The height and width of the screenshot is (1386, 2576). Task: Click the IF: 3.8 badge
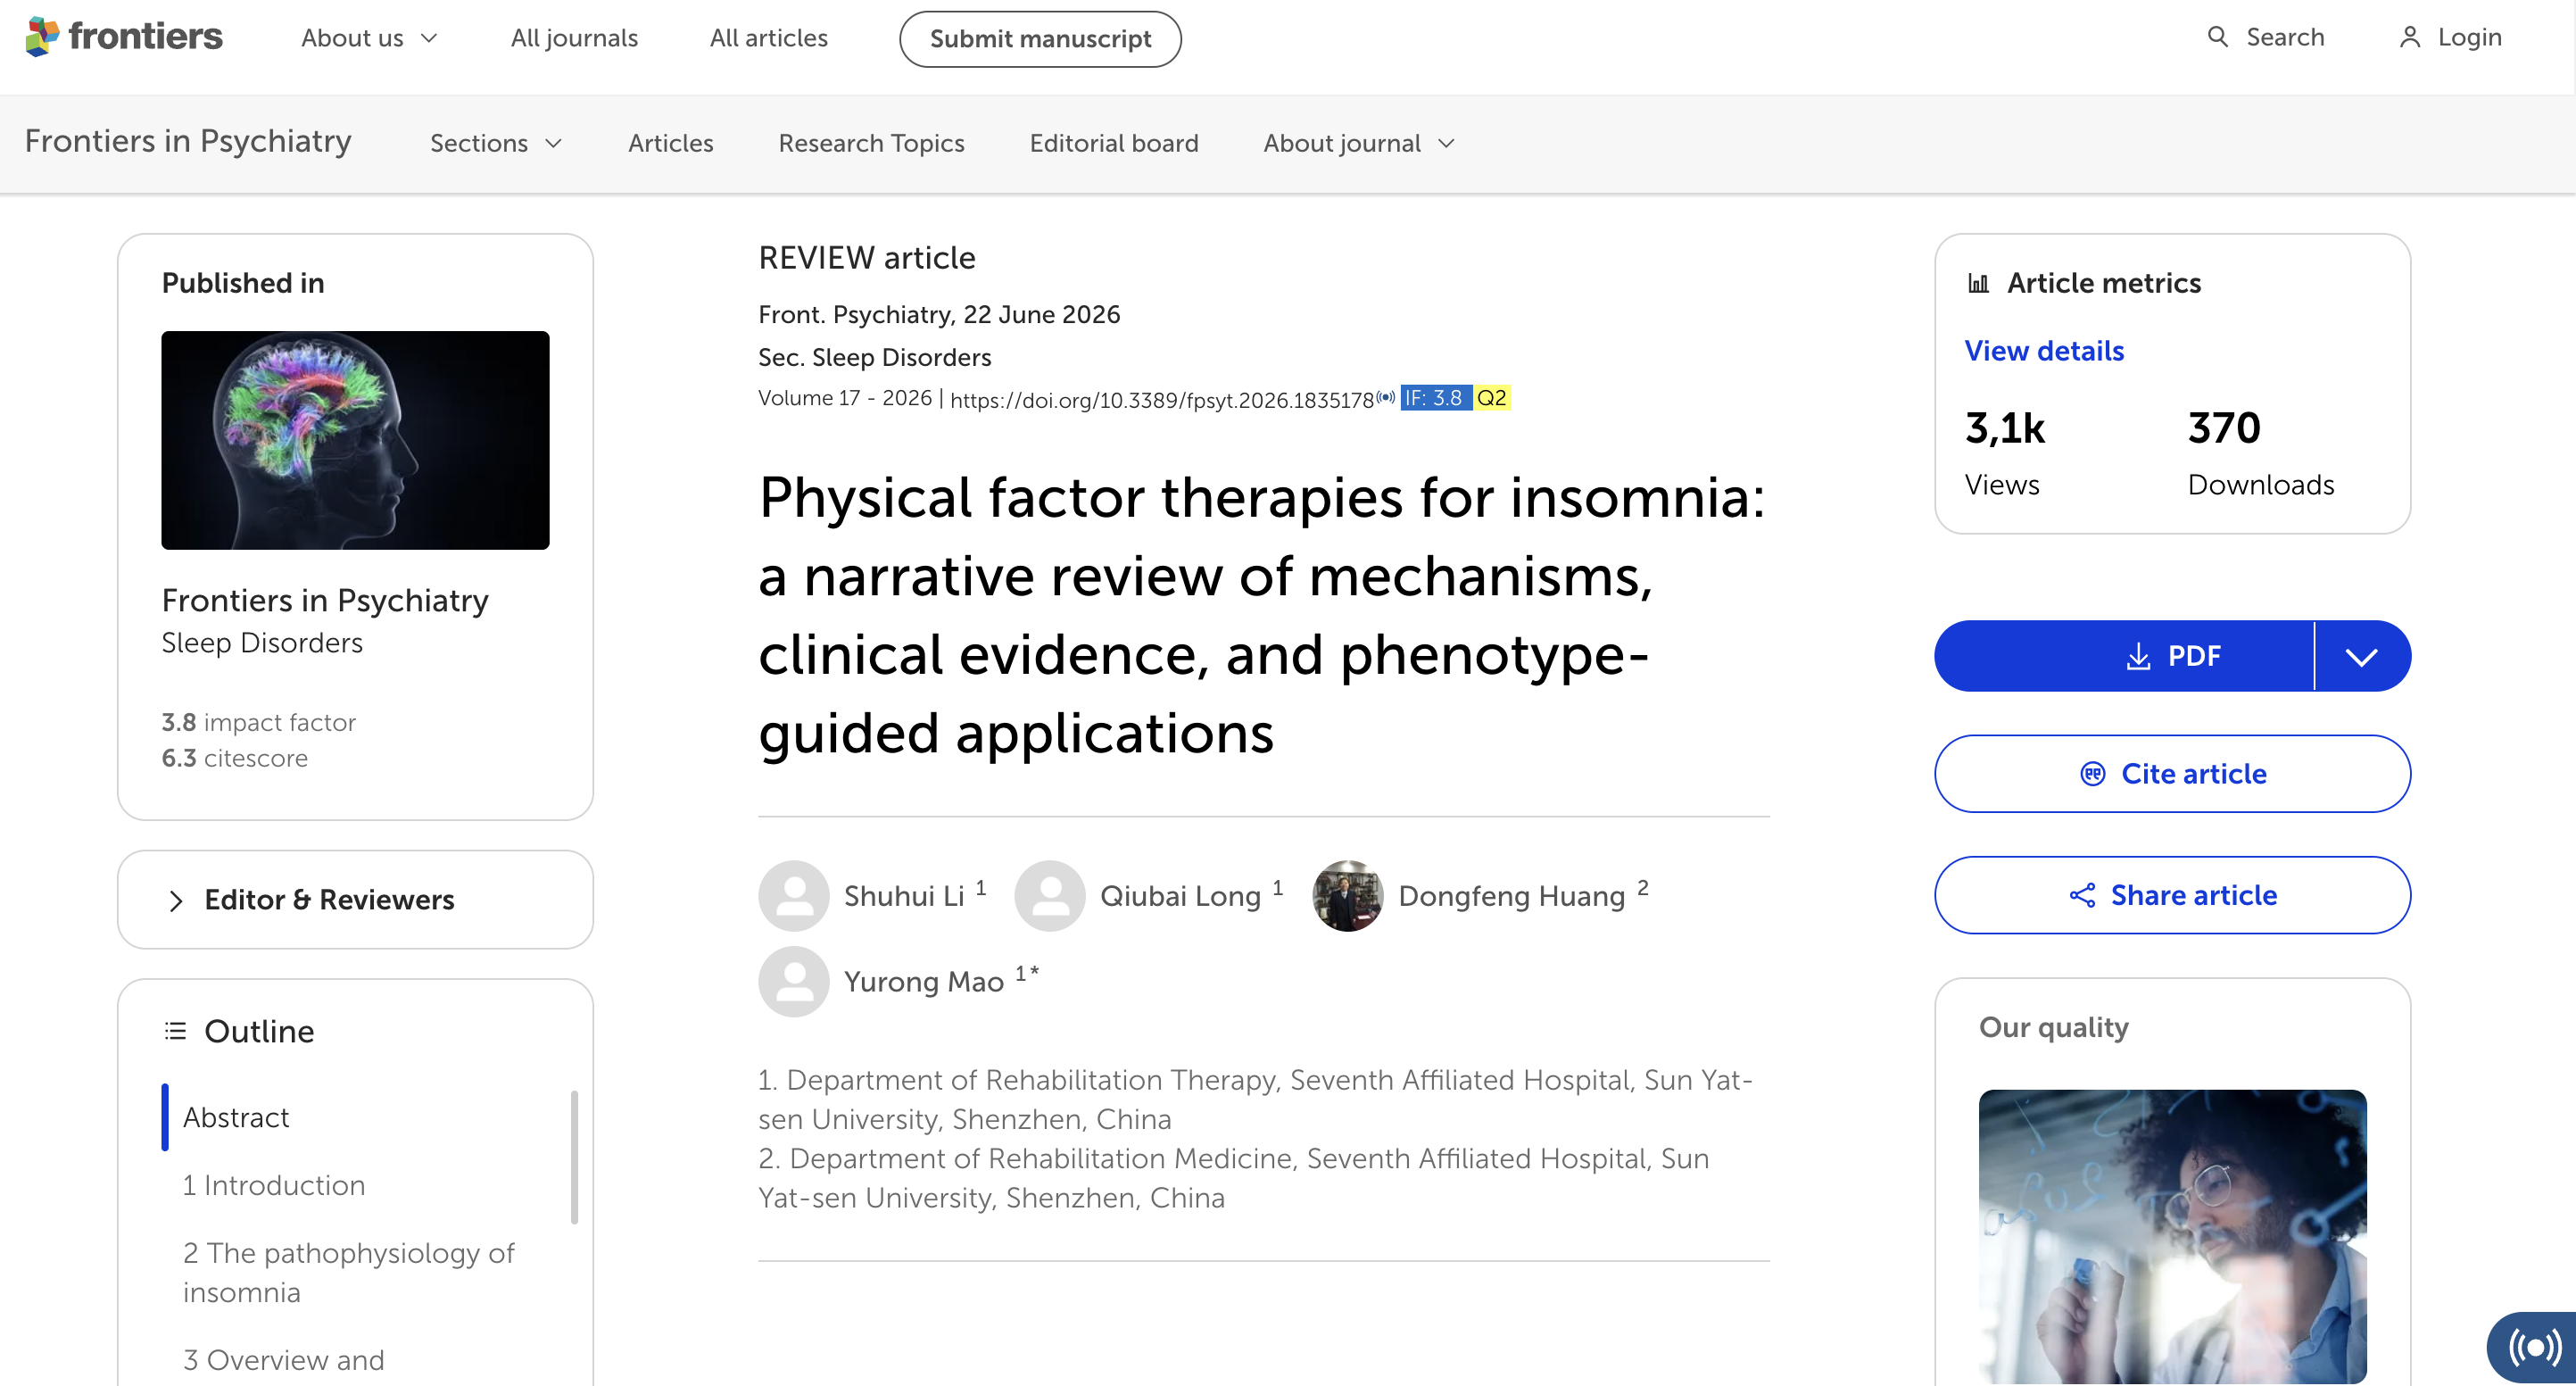1435,398
